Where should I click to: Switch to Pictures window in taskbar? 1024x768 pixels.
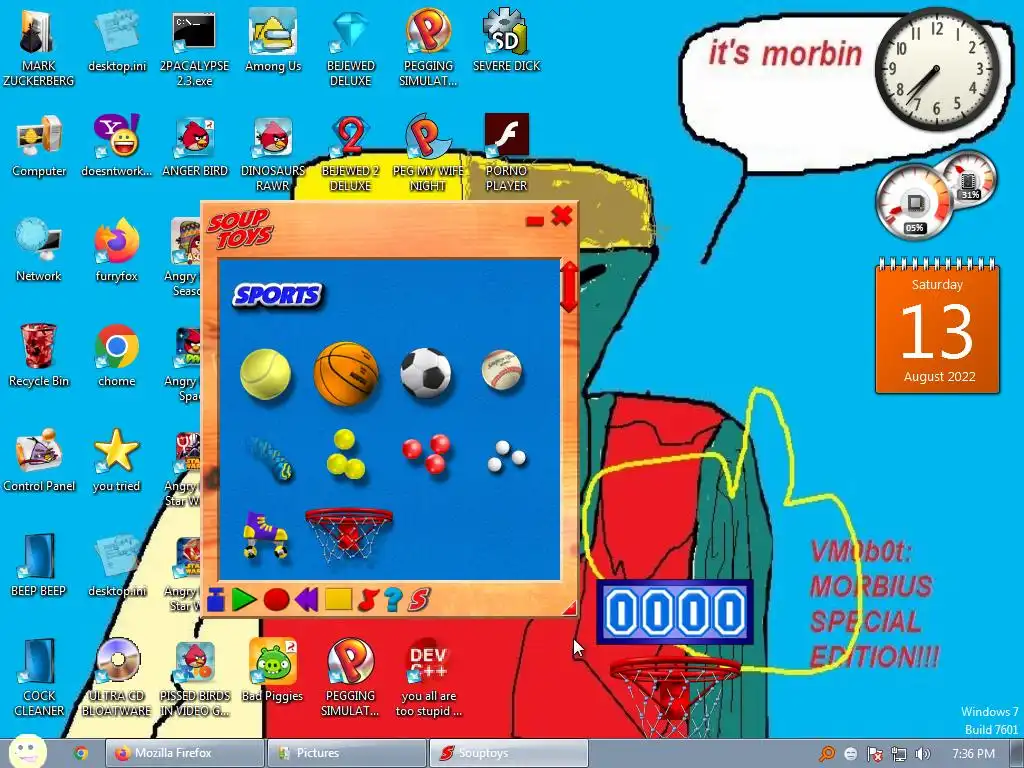[347, 753]
